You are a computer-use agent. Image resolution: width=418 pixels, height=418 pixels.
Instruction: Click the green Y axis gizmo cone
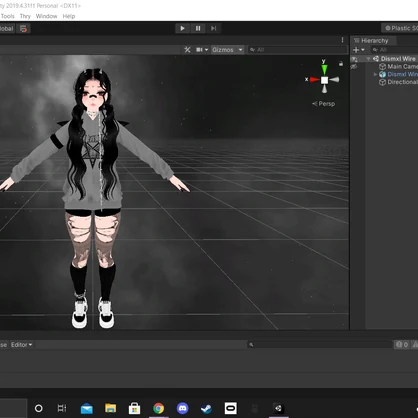click(324, 70)
